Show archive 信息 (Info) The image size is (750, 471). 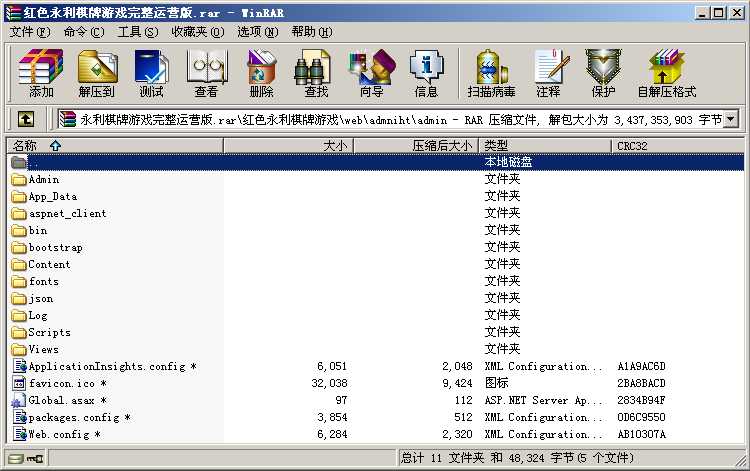[x=426, y=73]
